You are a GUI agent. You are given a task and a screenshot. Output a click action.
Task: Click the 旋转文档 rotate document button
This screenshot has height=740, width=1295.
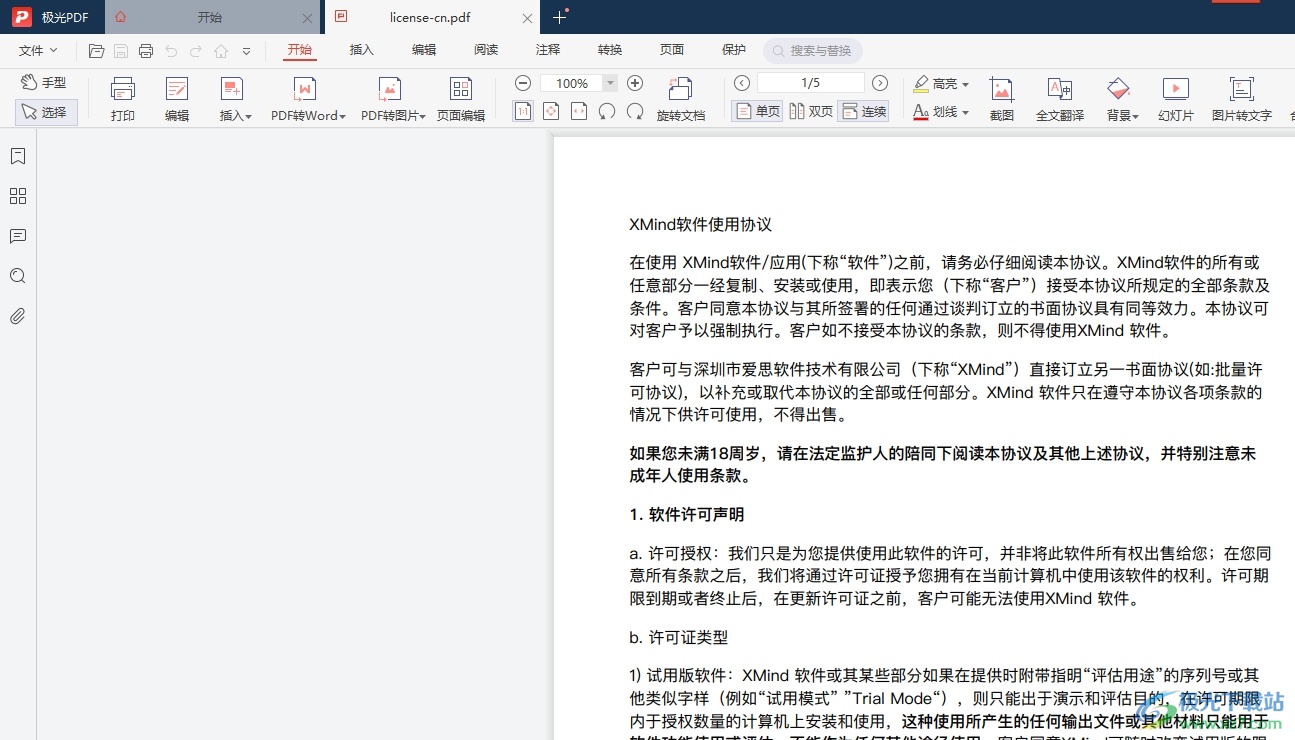[681, 99]
